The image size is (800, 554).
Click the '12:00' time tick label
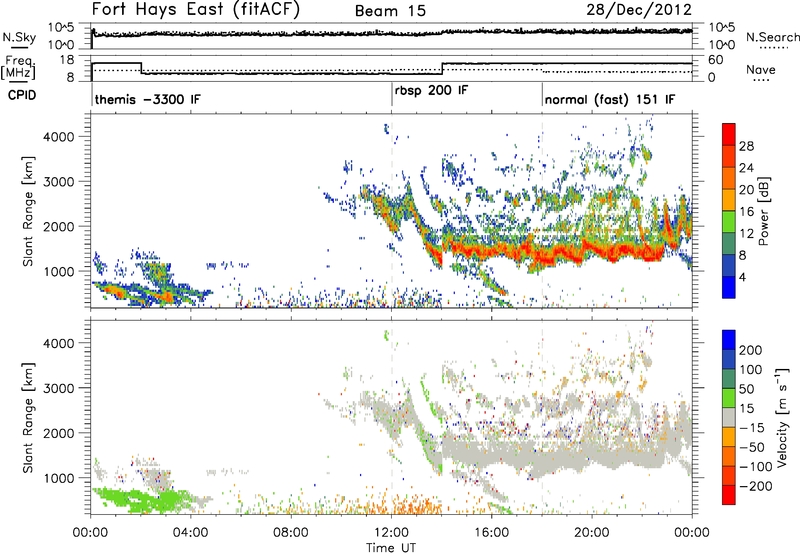[391, 533]
